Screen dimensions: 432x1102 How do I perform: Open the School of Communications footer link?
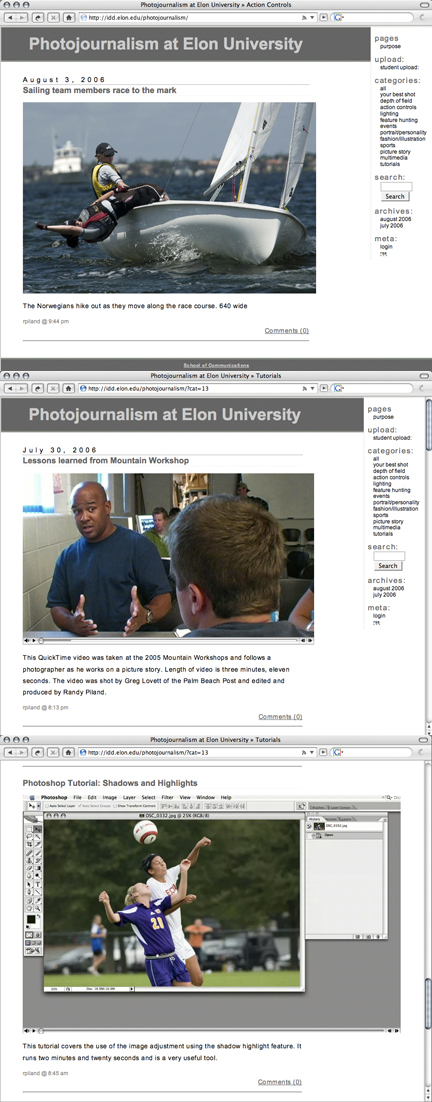[x=216, y=365]
